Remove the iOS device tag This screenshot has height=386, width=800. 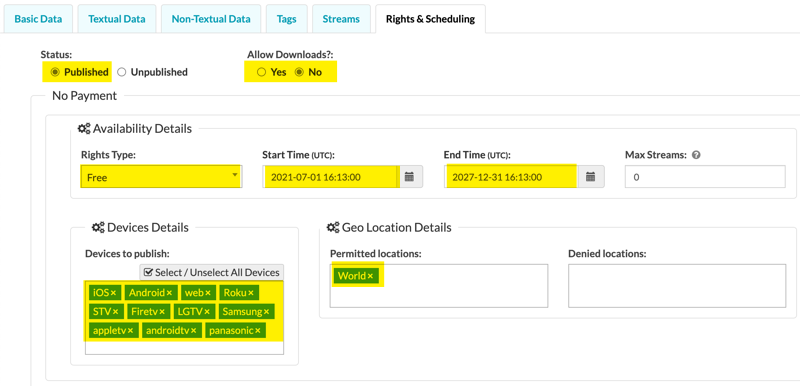(x=113, y=293)
